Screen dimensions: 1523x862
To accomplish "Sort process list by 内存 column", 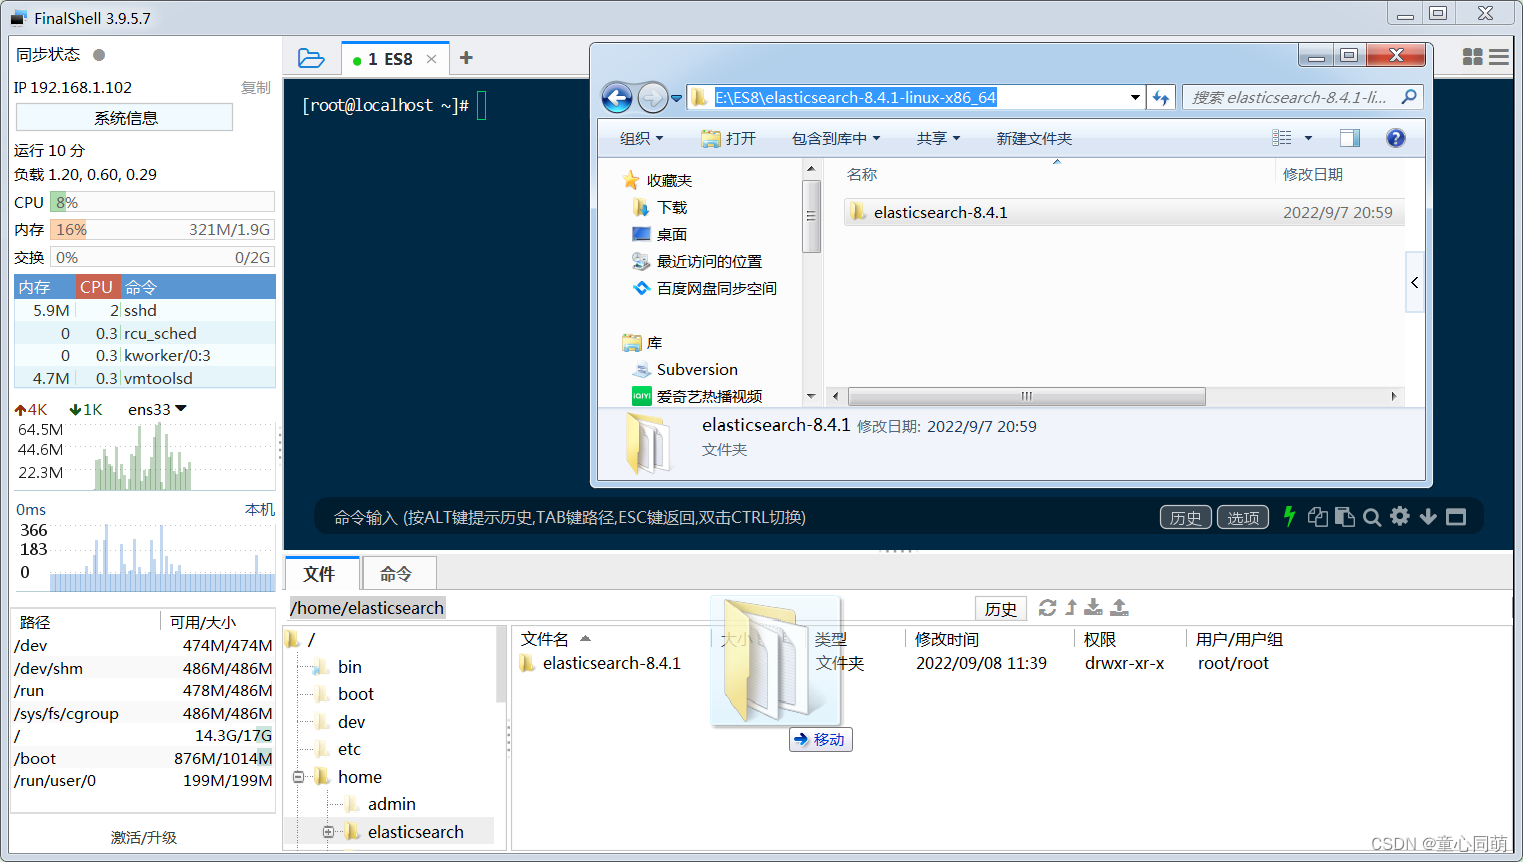I will (45, 287).
